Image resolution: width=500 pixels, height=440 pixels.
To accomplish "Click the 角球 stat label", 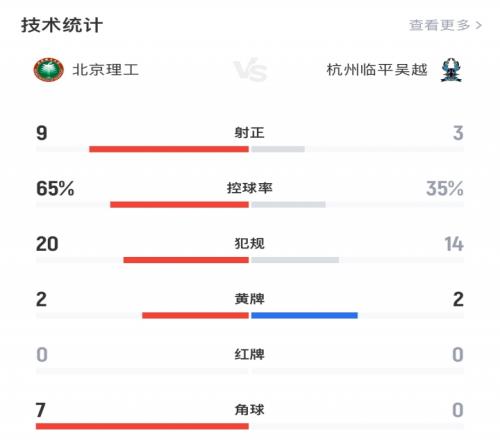I will click(x=250, y=410).
